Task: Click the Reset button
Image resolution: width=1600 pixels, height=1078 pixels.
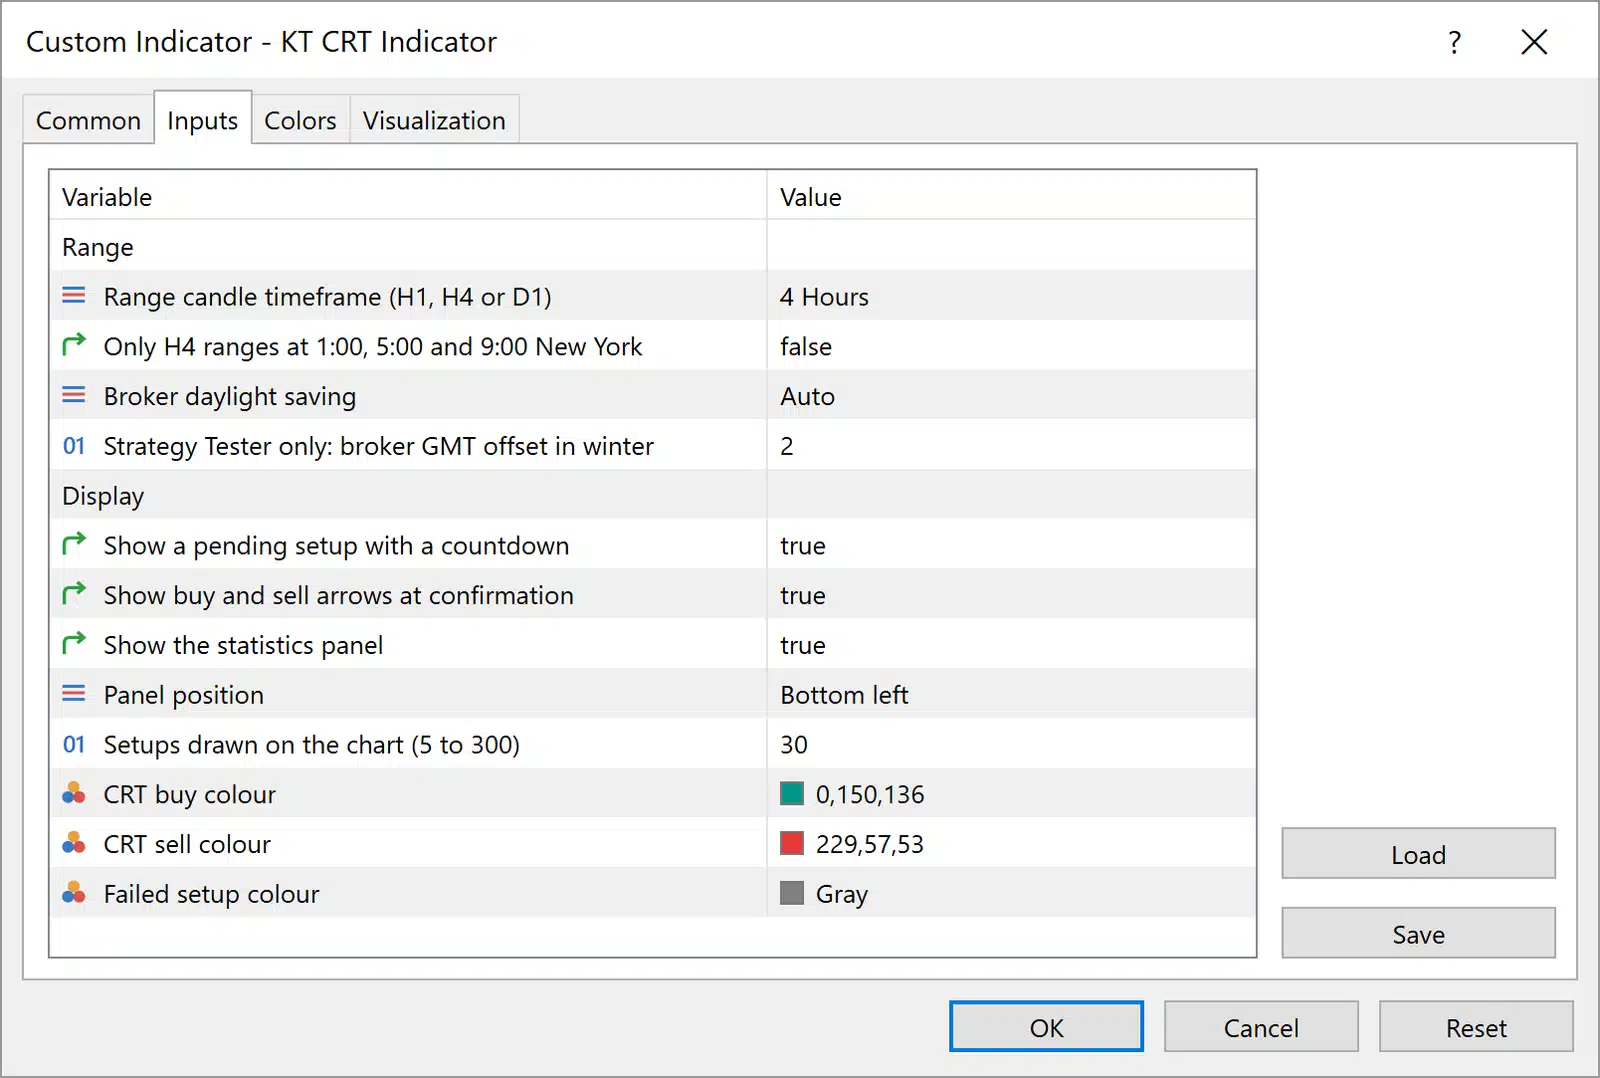Action: pyautogui.click(x=1476, y=1027)
